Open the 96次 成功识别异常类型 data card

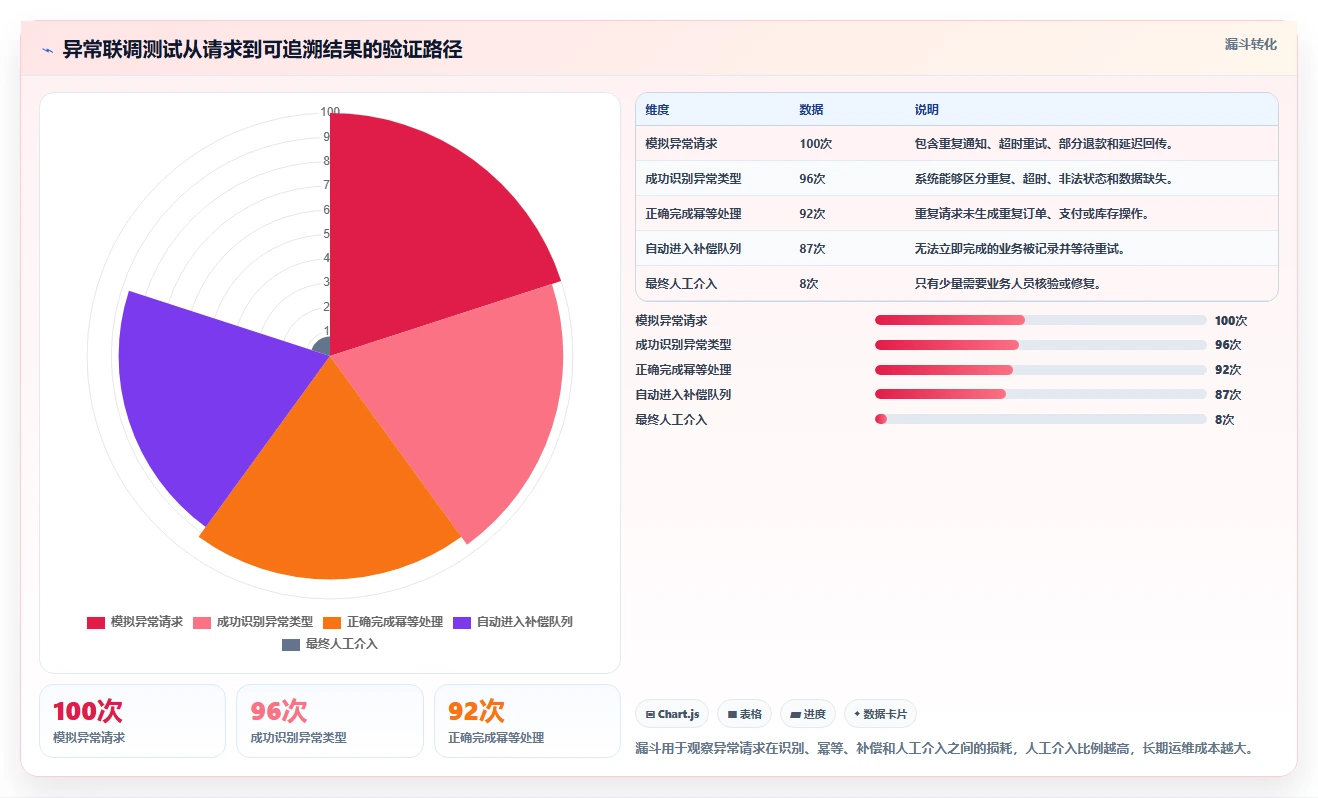click(330, 721)
